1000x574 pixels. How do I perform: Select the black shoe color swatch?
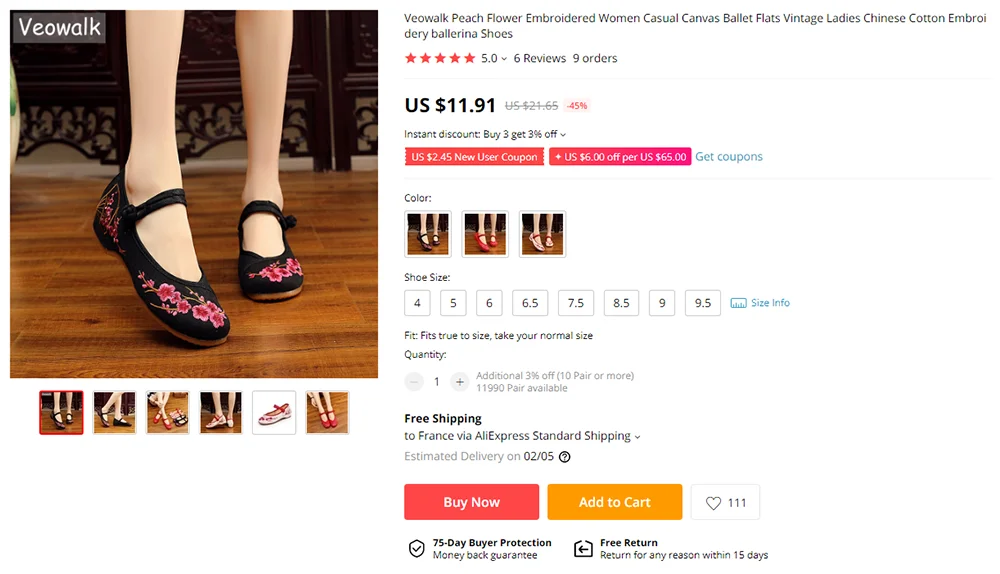(428, 234)
